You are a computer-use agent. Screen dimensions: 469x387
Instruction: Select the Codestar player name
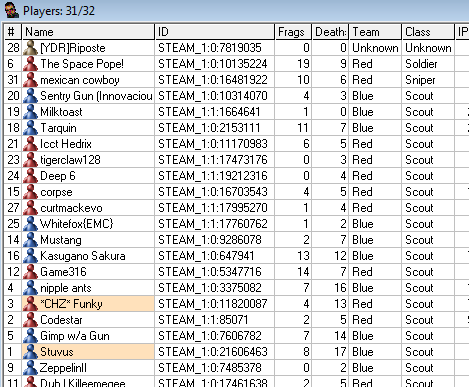click(61, 320)
